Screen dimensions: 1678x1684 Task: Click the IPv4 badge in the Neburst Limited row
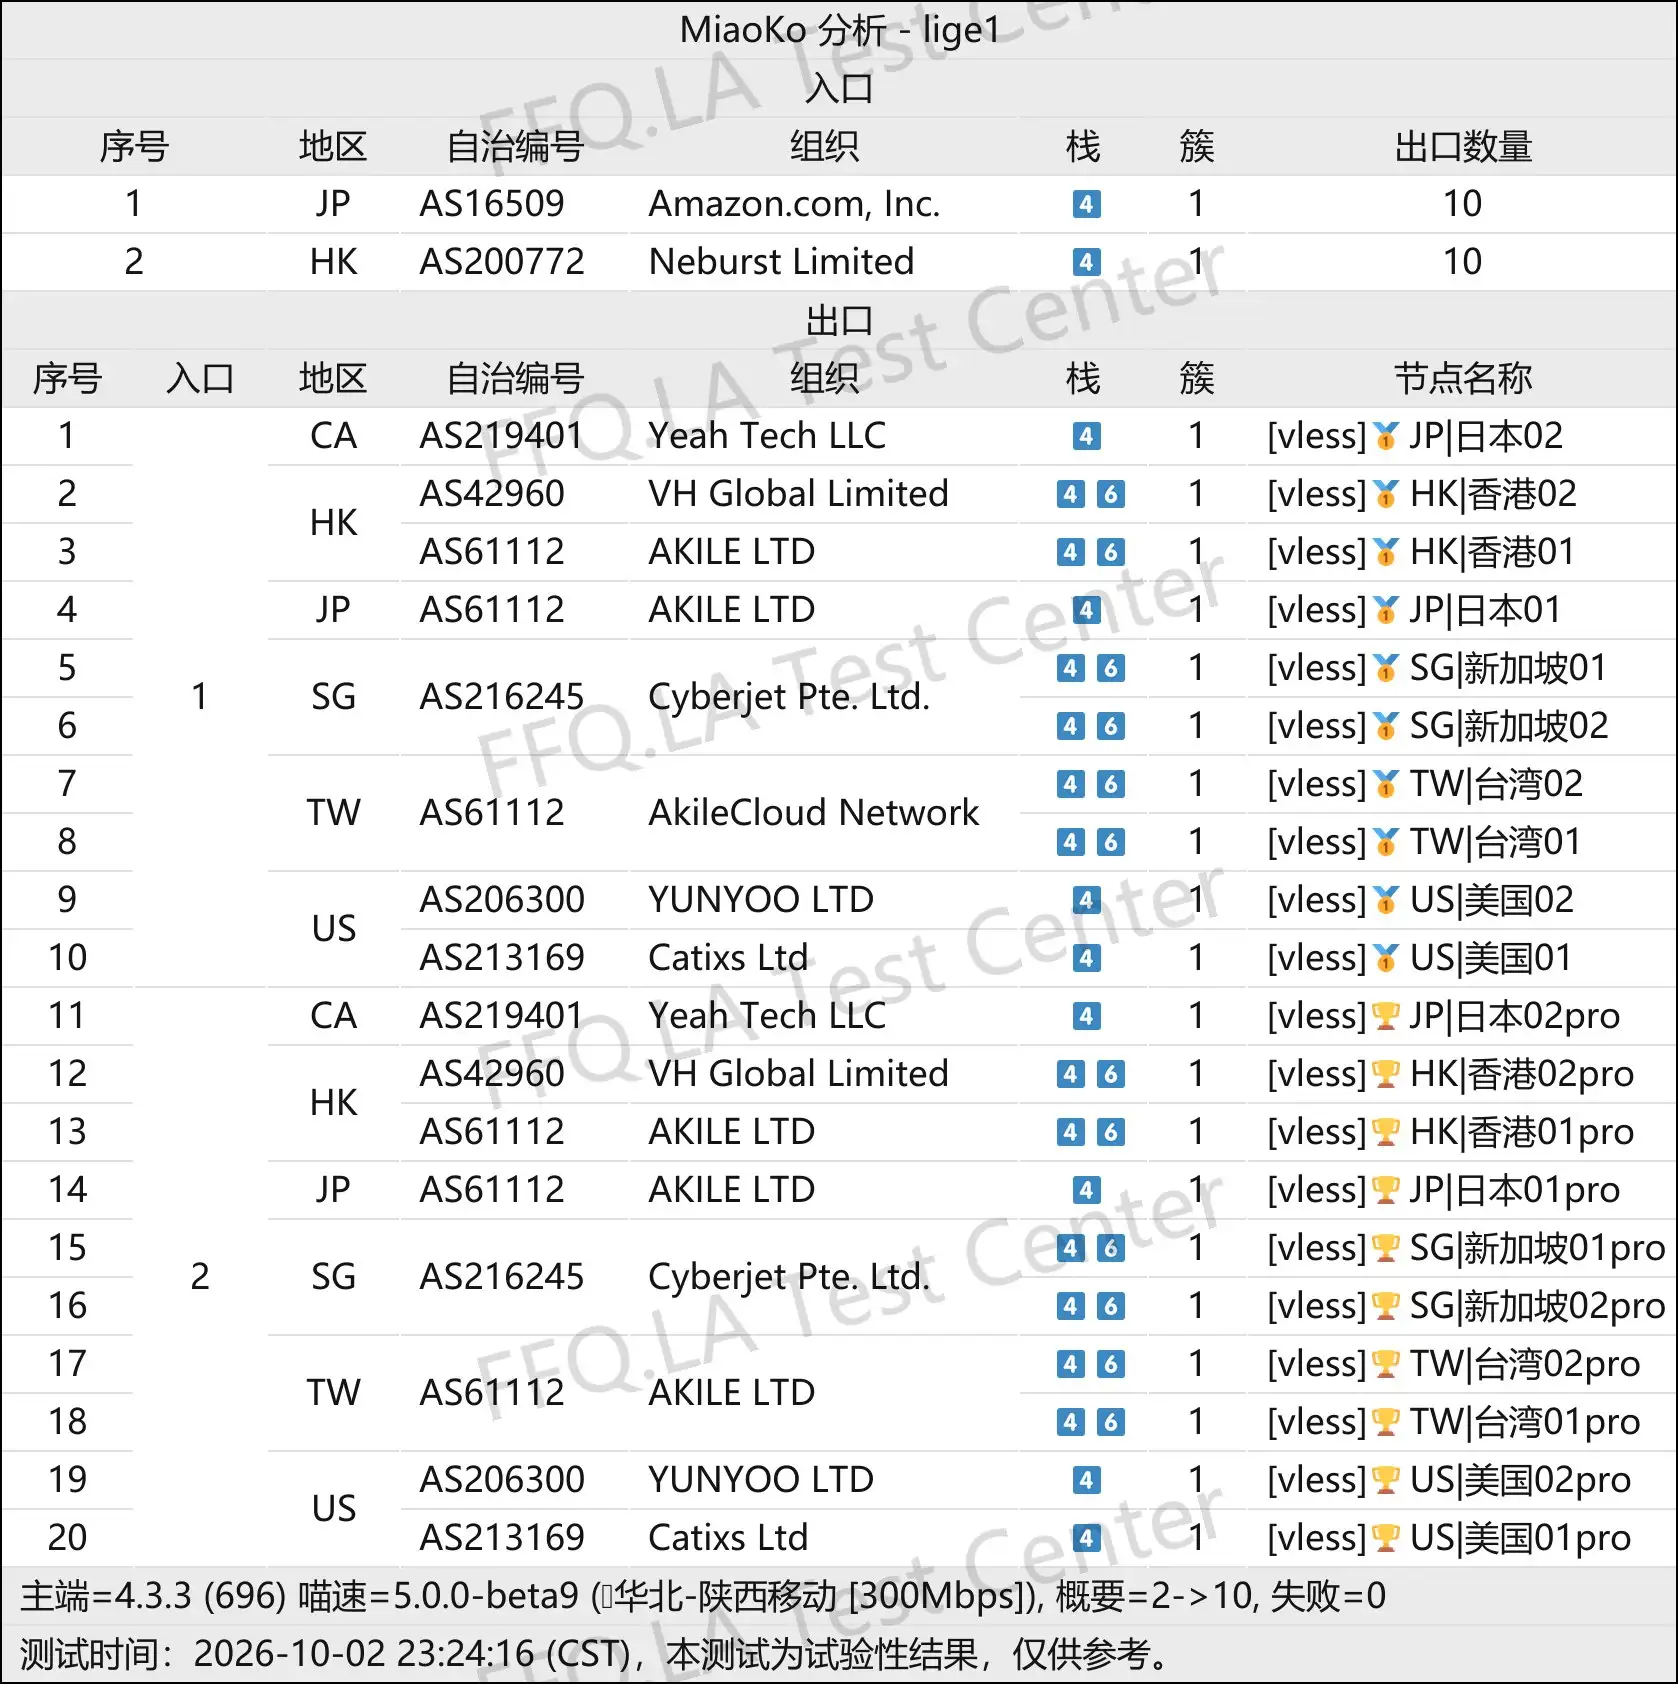pos(1086,262)
